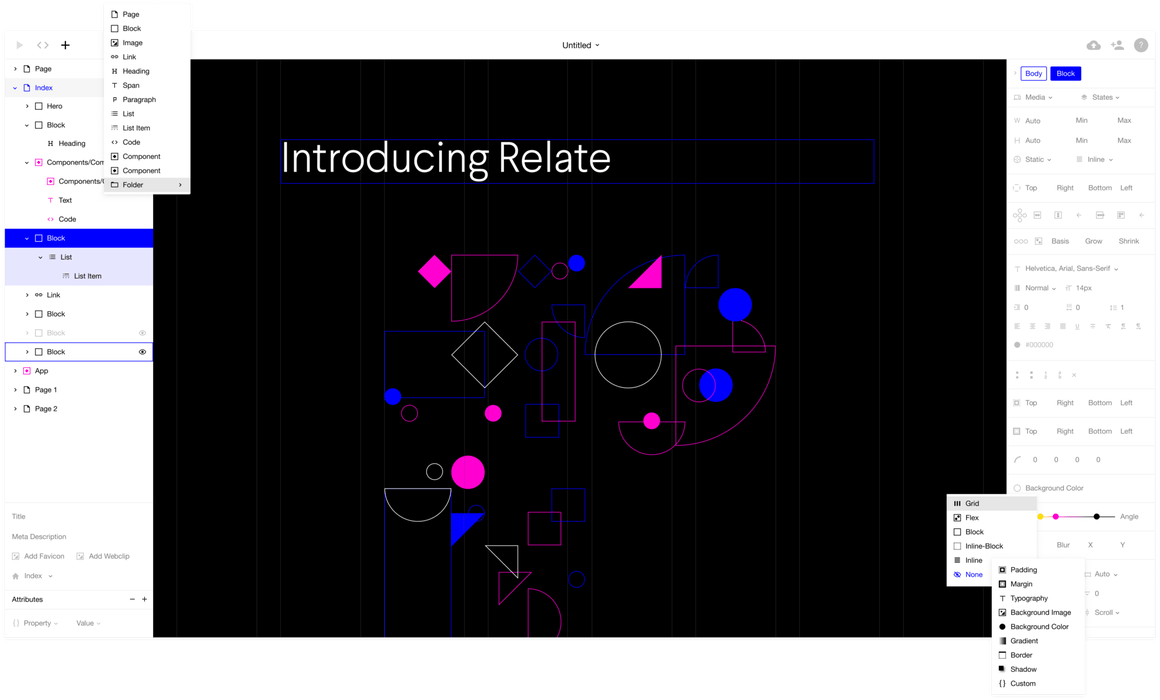Click the Add Favicon image icon
Screen dimensions: 1160x700
16,556
